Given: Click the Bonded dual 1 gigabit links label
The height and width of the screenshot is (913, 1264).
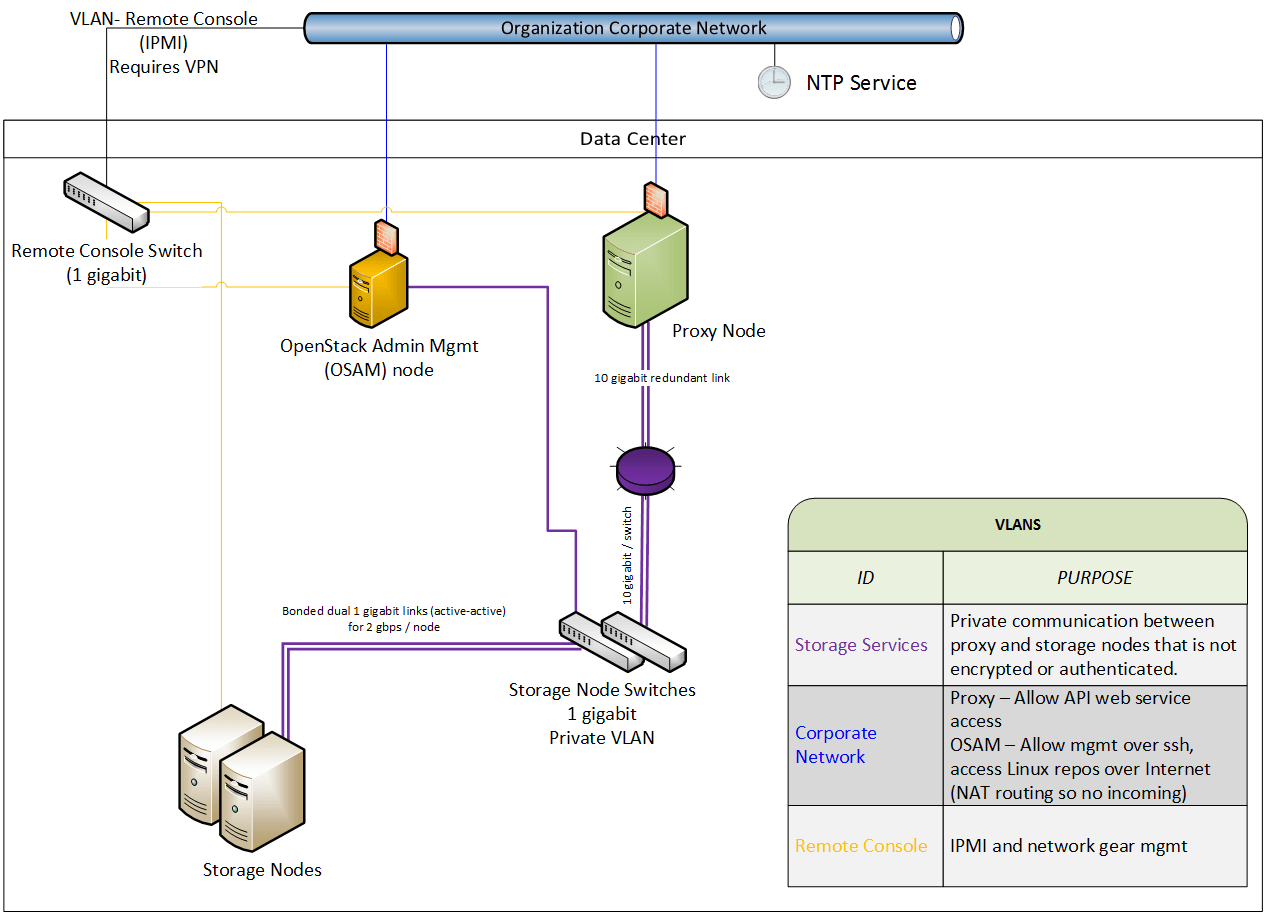Looking at the screenshot, I should point(395,617).
